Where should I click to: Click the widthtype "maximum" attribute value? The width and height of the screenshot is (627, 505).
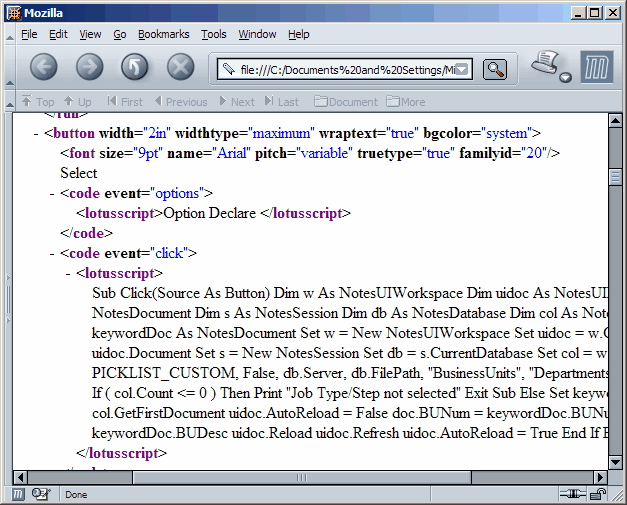(x=281, y=133)
